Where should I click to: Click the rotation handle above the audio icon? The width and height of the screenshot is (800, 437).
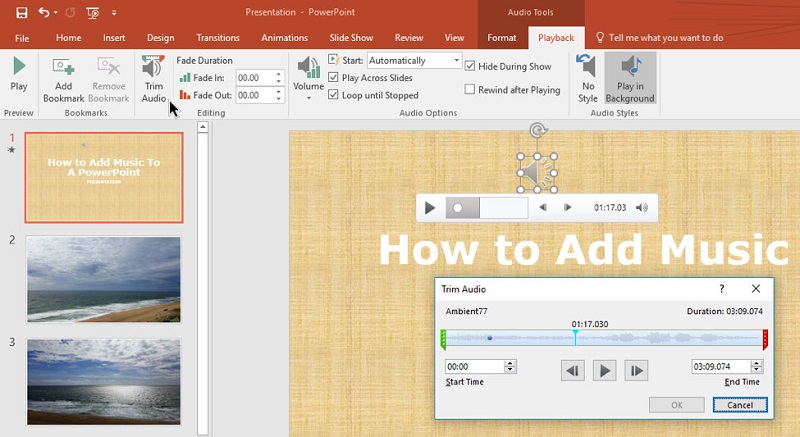(x=537, y=131)
